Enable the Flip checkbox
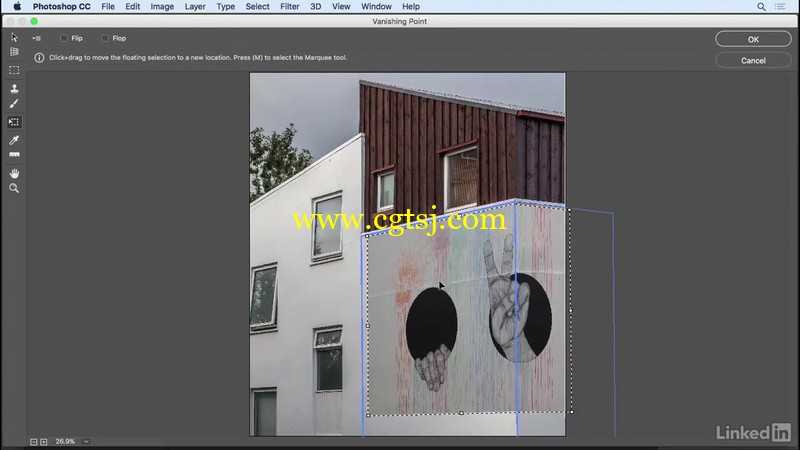800x450 pixels. 64,38
